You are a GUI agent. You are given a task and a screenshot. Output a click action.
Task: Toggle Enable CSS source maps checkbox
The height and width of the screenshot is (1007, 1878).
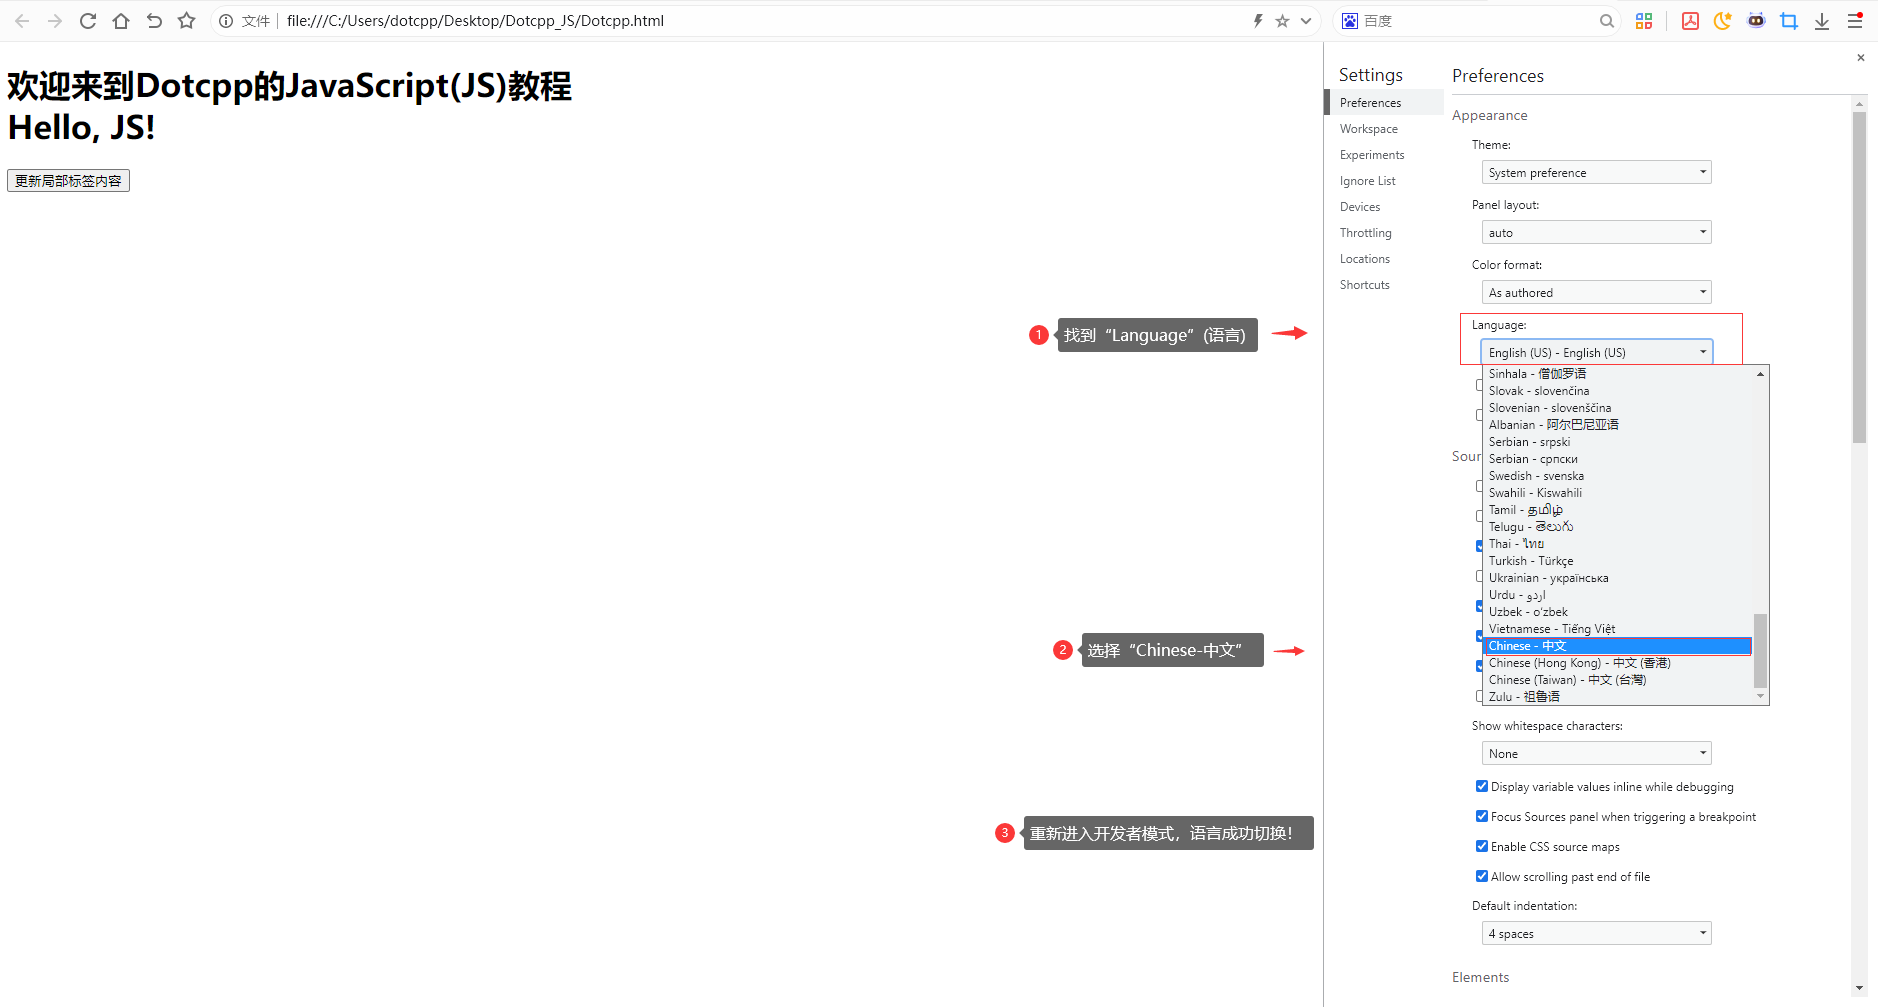coord(1482,847)
